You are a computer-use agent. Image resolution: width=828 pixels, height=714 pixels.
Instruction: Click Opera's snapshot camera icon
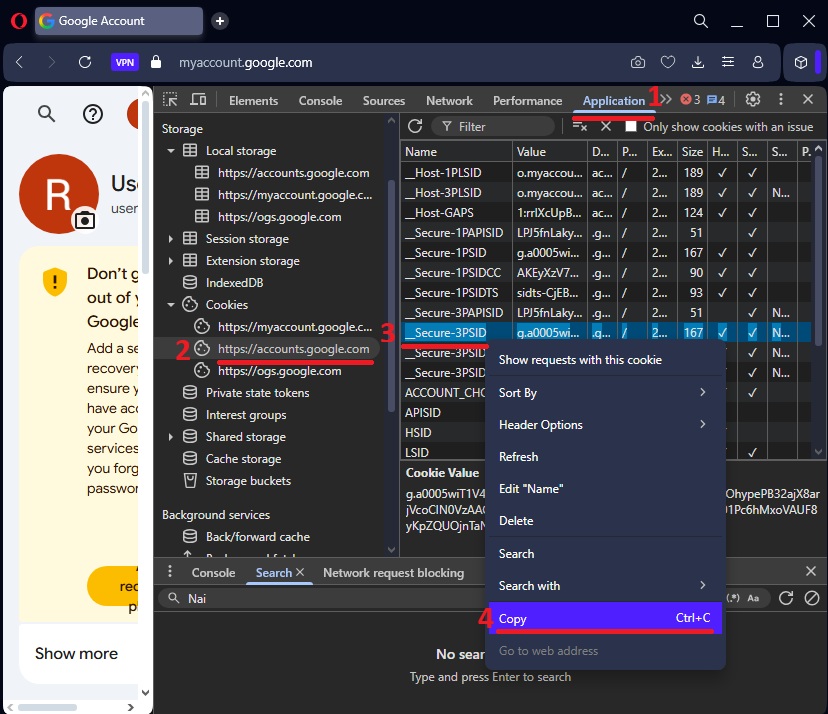coord(638,62)
